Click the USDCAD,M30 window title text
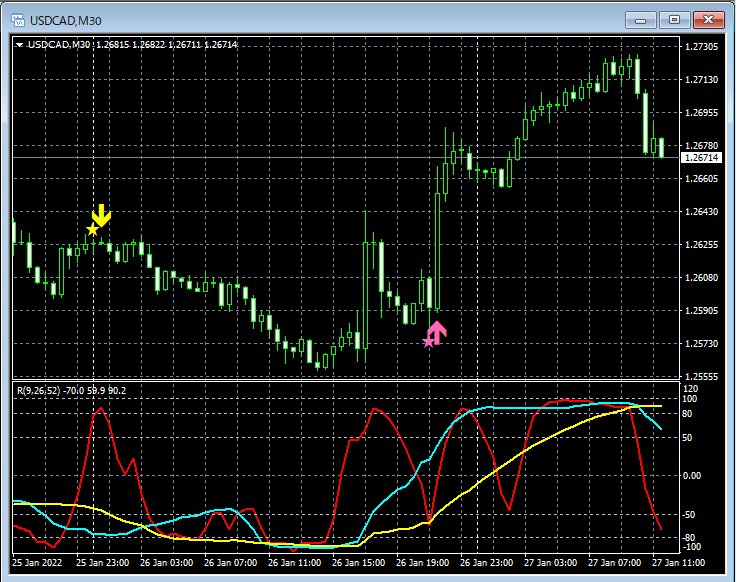 pyautogui.click(x=65, y=21)
